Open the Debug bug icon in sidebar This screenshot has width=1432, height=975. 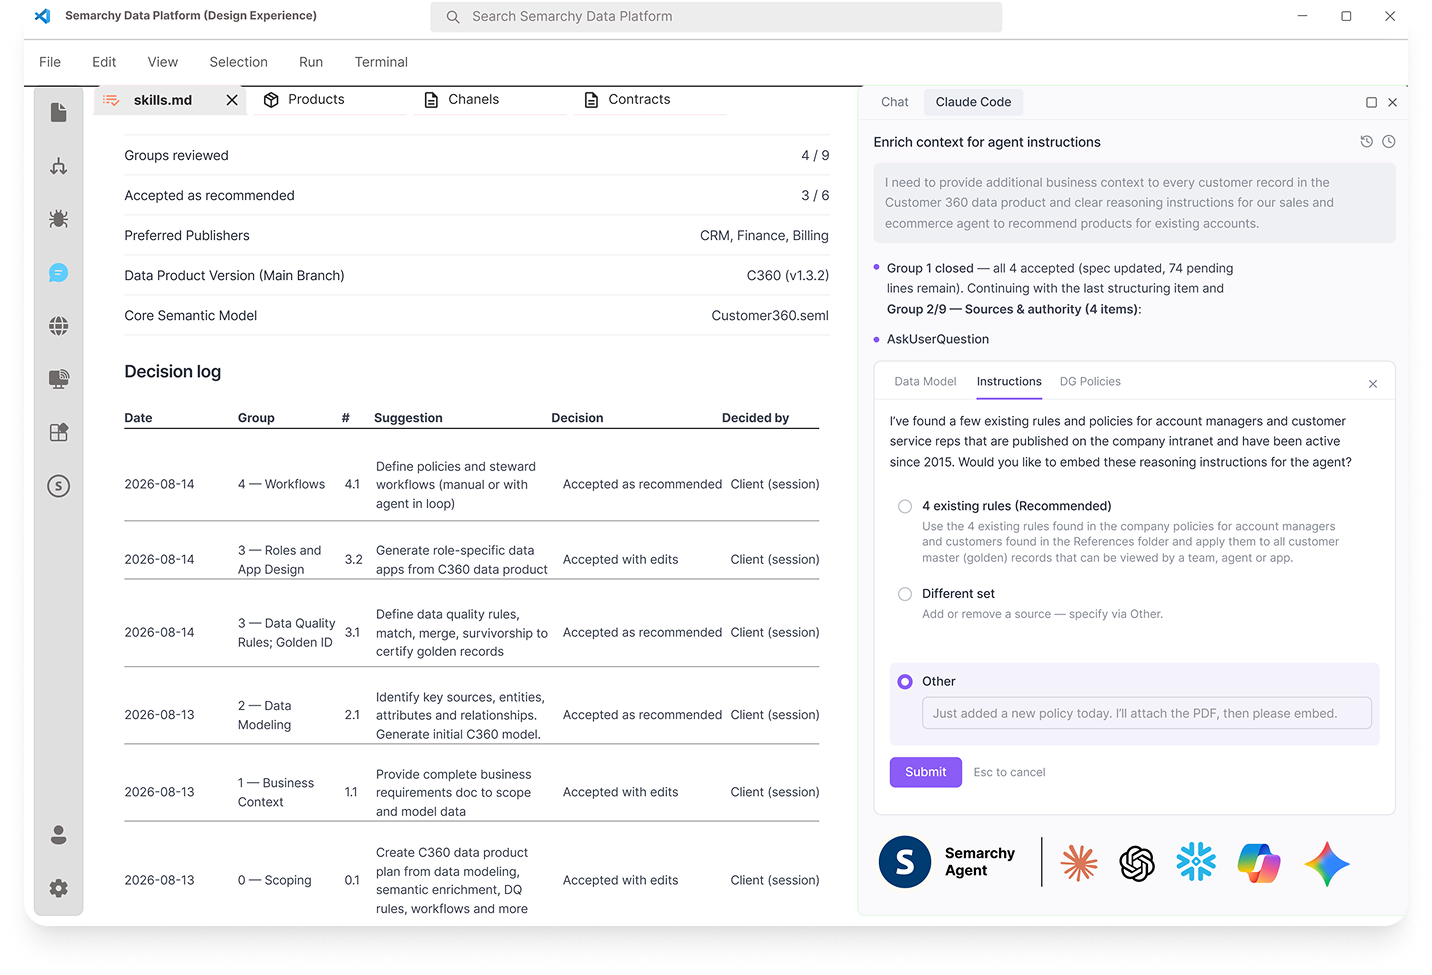pyautogui.click(x=59, y=219)
